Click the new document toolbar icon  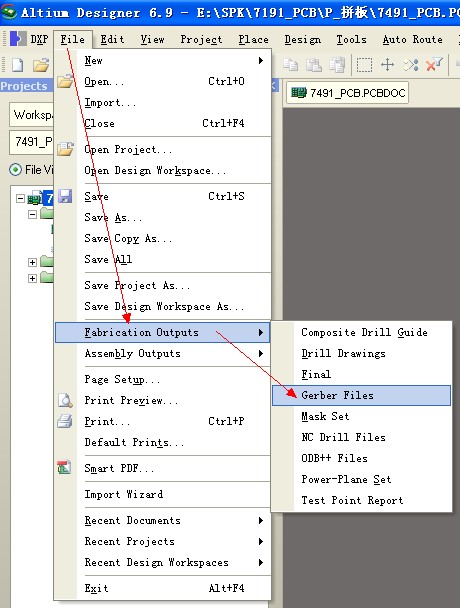(x=17, y=65)
